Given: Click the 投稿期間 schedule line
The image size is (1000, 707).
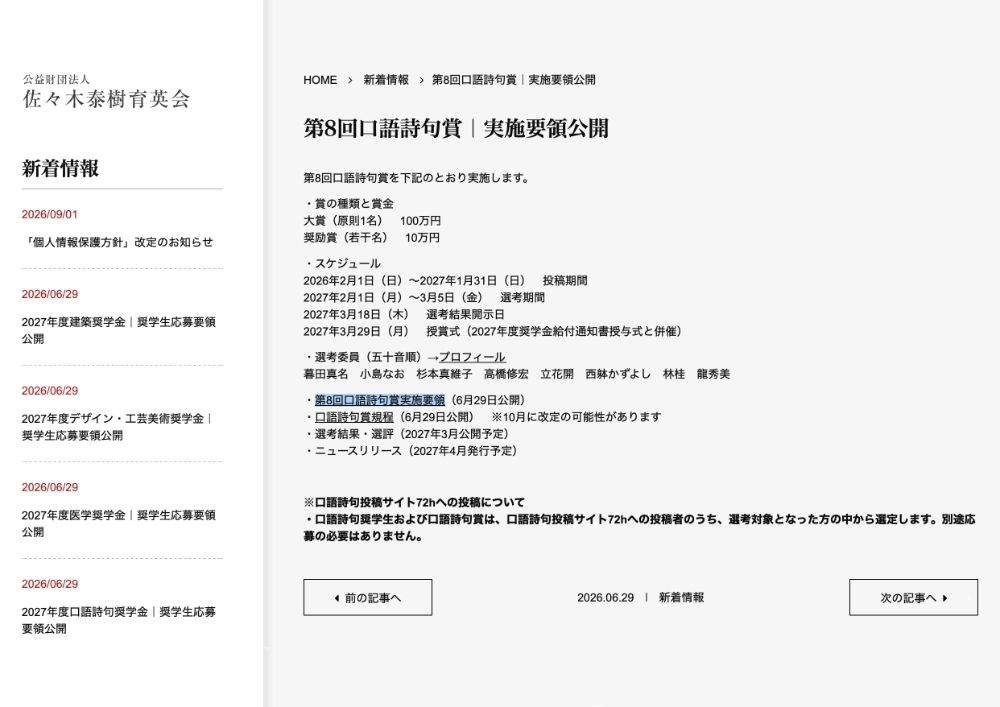Looking at the screenshot, I should pyautogui.click(x=445, y=281).
